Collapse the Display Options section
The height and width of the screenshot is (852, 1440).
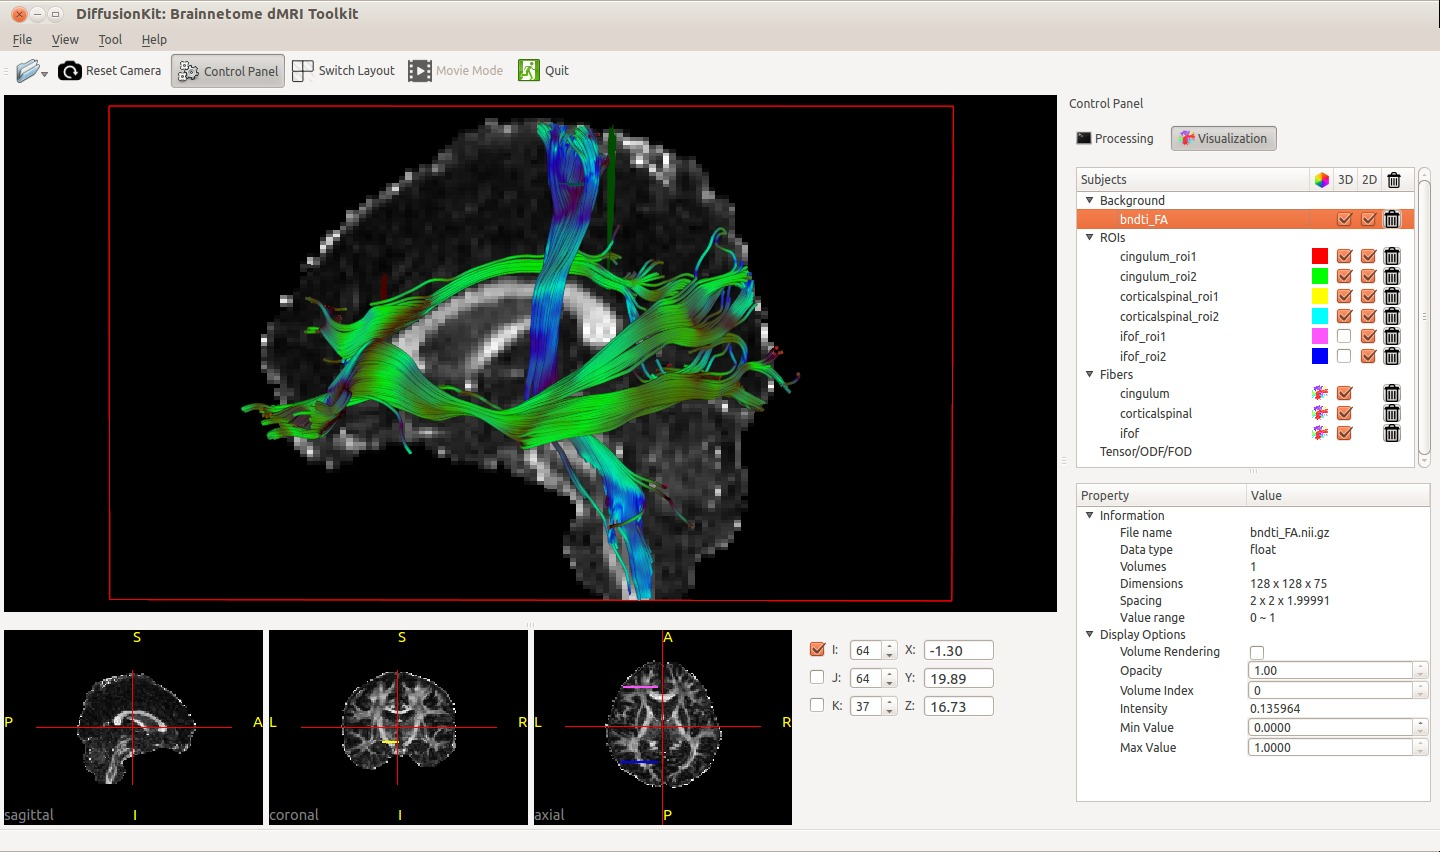click(1090, 635)
